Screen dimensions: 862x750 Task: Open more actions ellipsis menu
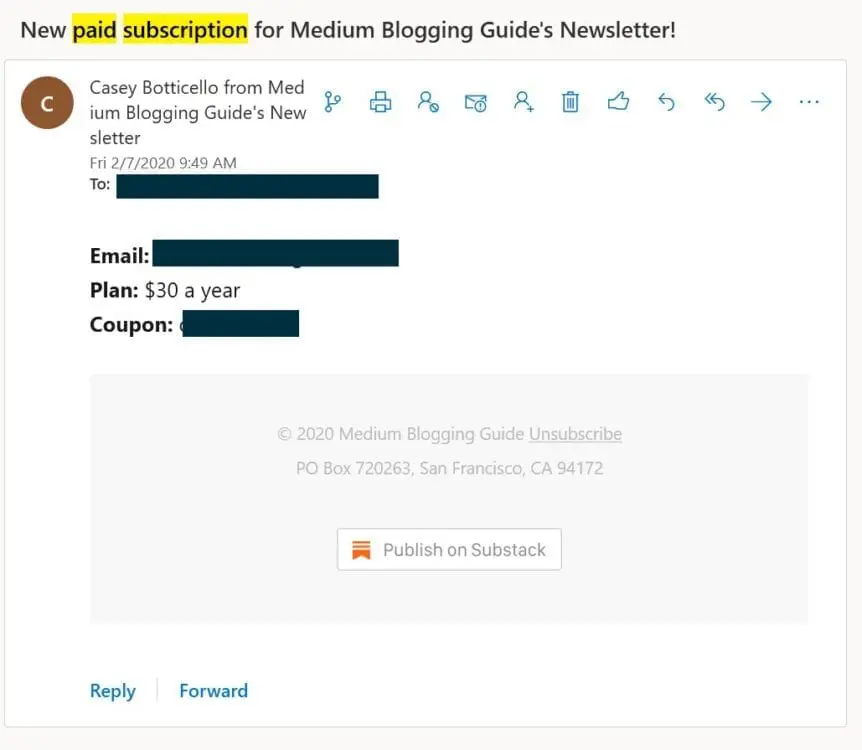point(809,102)
